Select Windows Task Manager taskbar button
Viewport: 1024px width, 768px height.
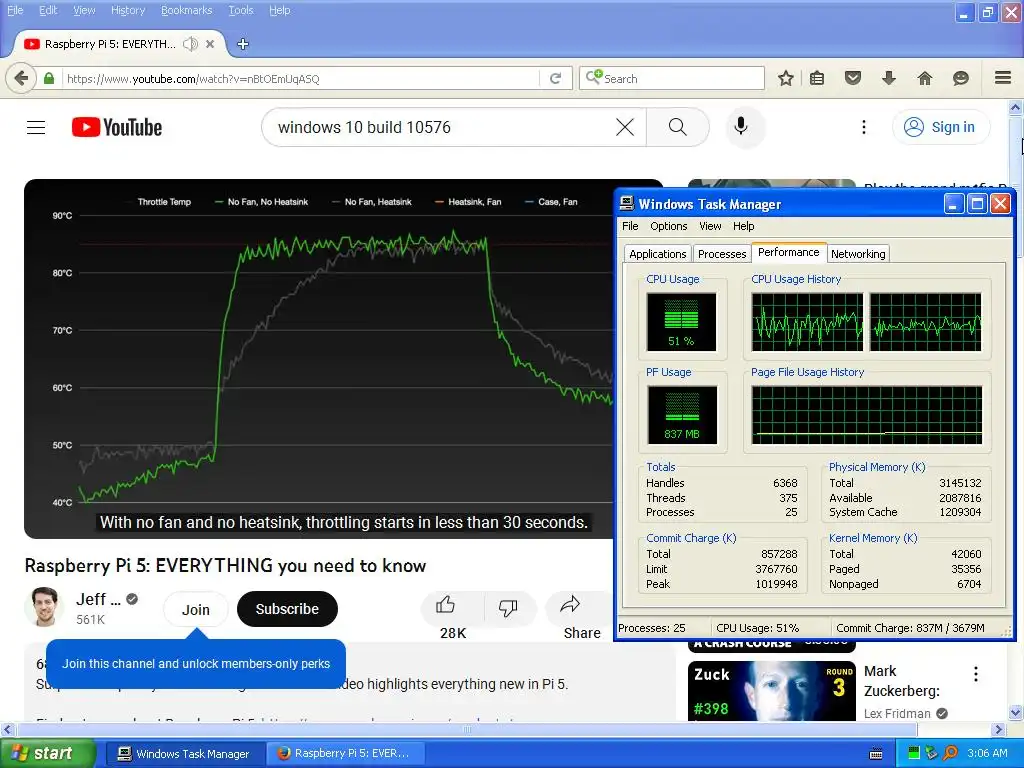(184, 754)
